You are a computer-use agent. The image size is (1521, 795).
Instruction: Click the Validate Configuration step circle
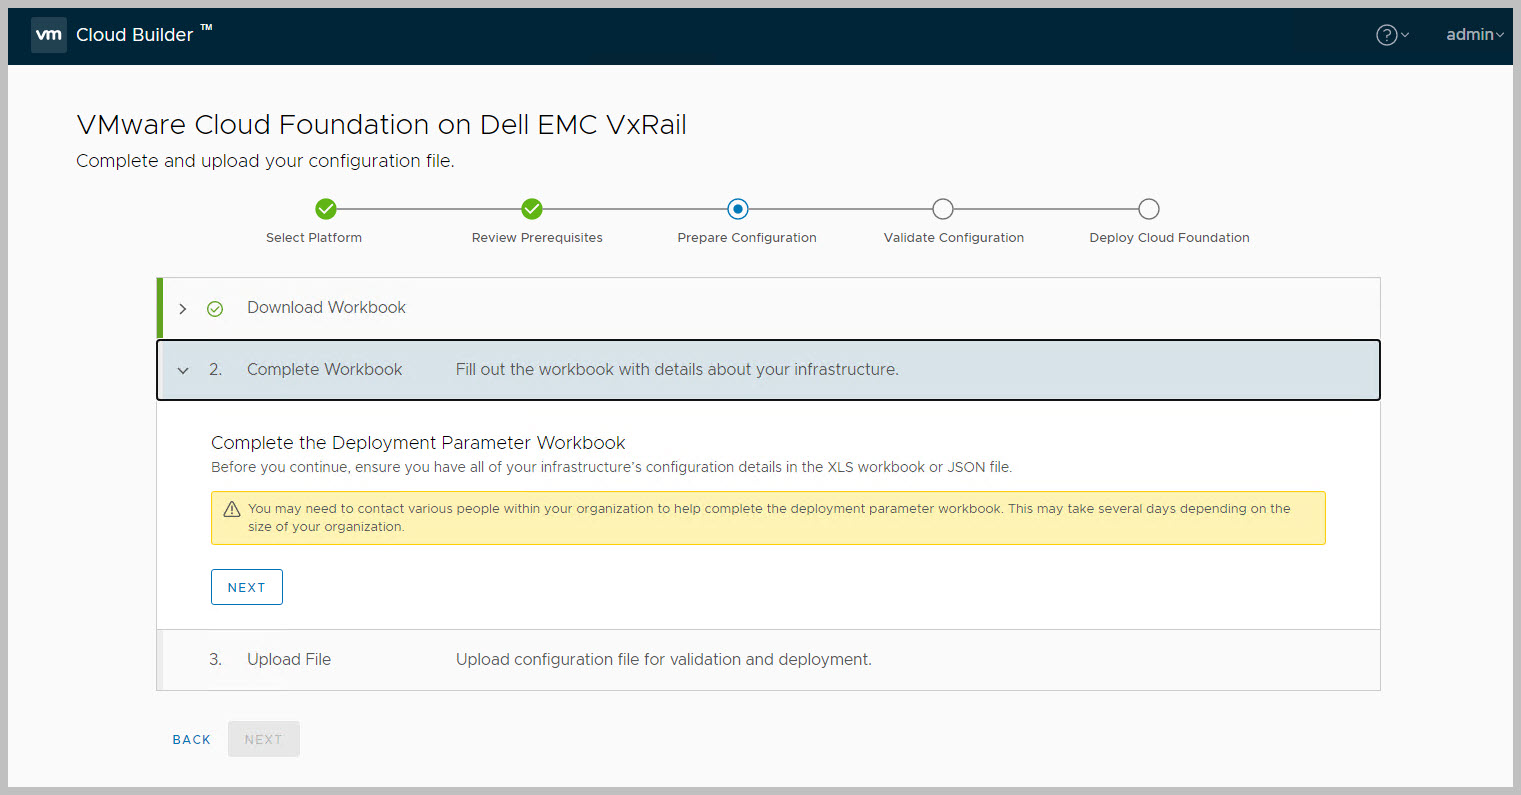pos(943,209)
